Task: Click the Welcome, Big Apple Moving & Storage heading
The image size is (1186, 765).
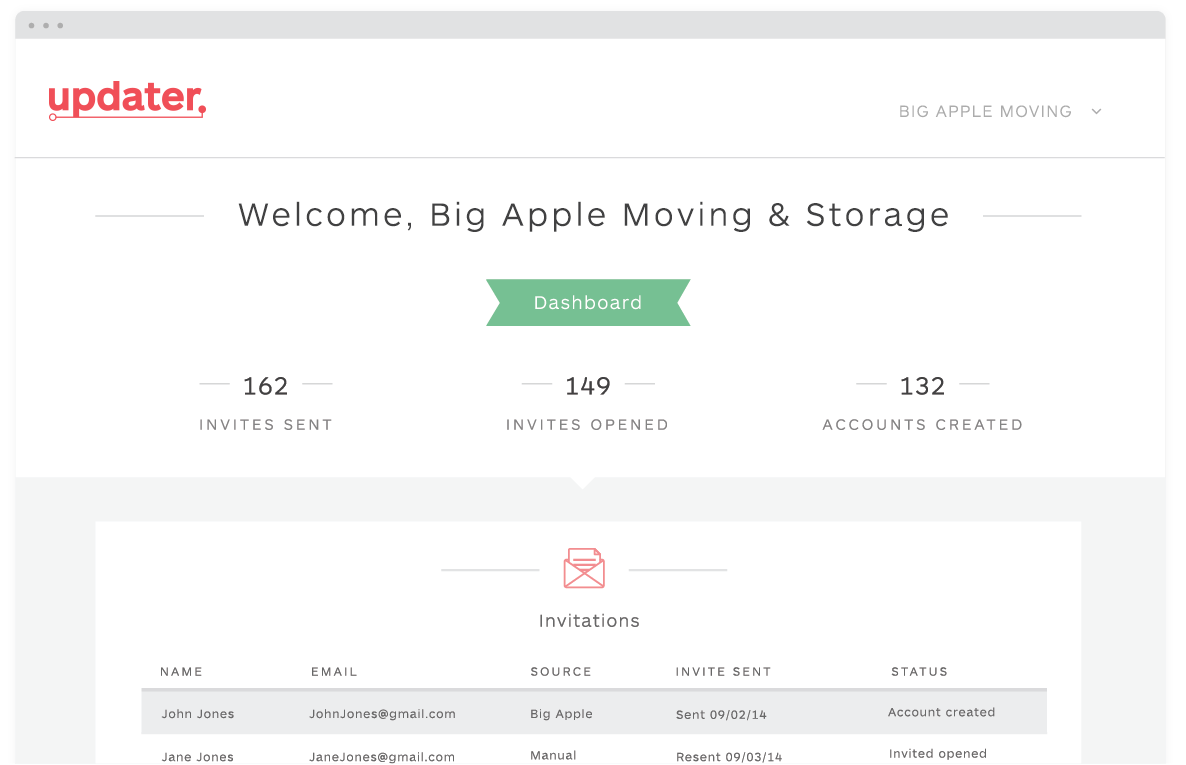Action: pos(594,216)
